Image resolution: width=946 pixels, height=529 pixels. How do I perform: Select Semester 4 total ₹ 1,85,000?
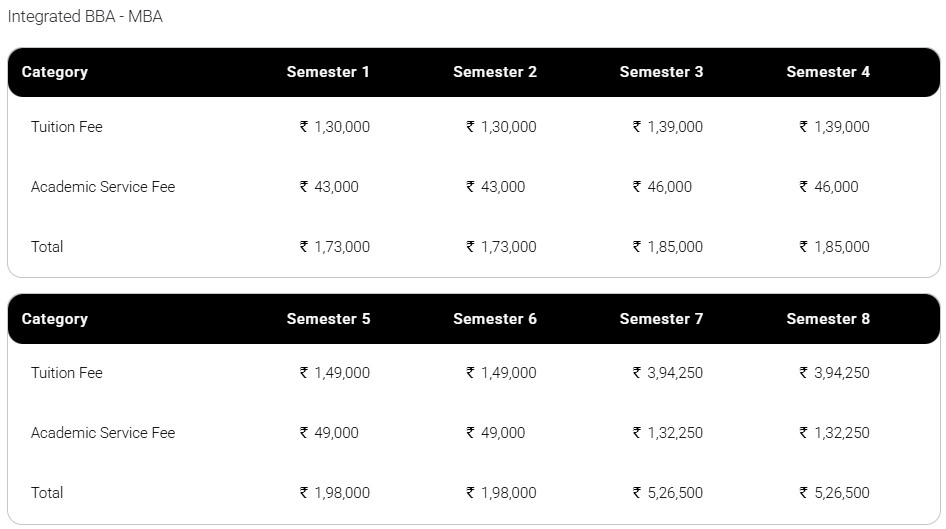(x=835, y=247)
